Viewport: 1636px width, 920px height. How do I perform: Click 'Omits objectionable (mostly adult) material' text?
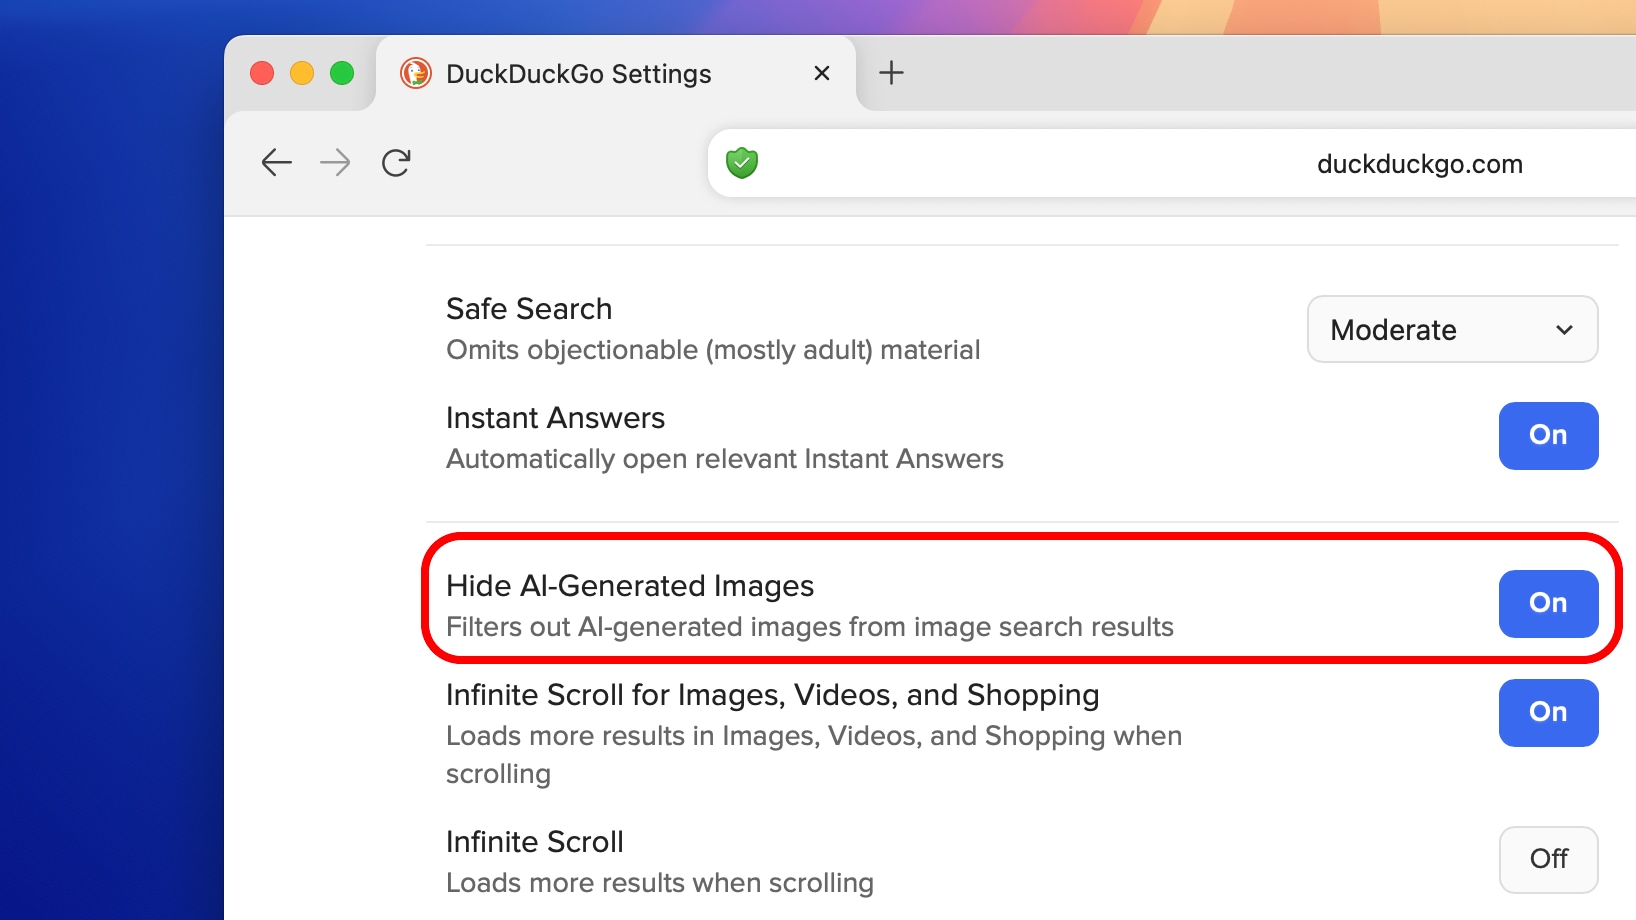(x=713, y=350)
